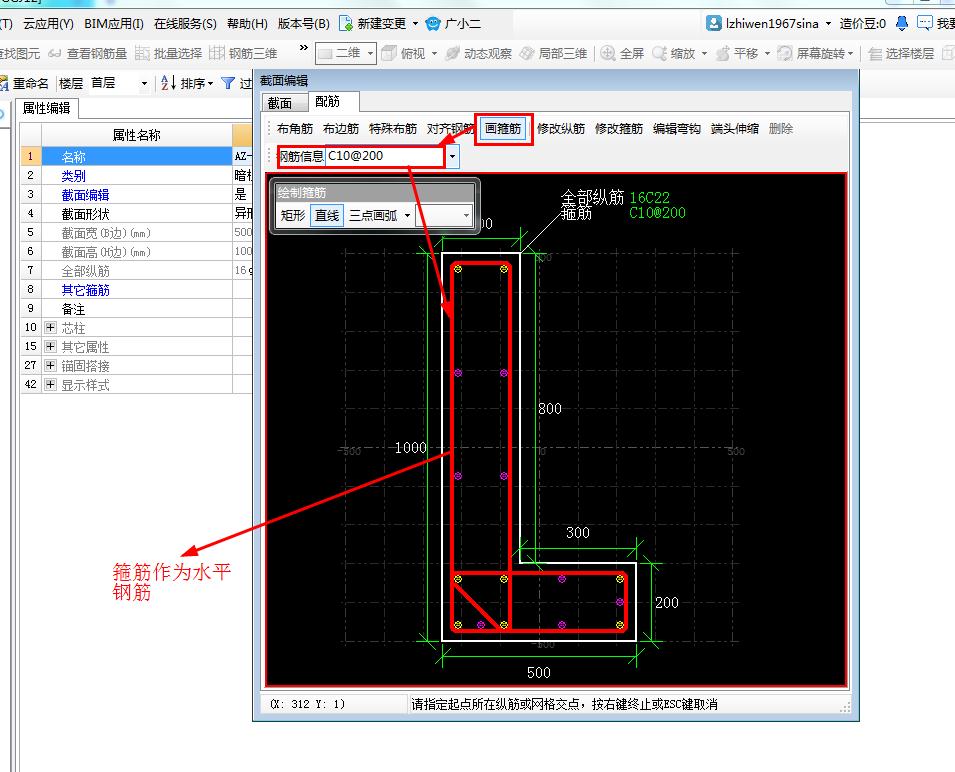
Task: Click the 布边筋 button
Action: tap(341, 128)
